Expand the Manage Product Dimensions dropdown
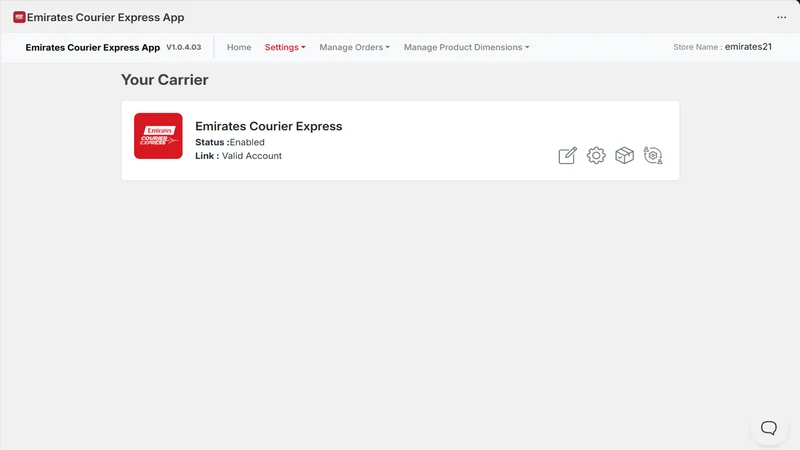Screen dimensions: 800x450 click(x=466, y=47)
